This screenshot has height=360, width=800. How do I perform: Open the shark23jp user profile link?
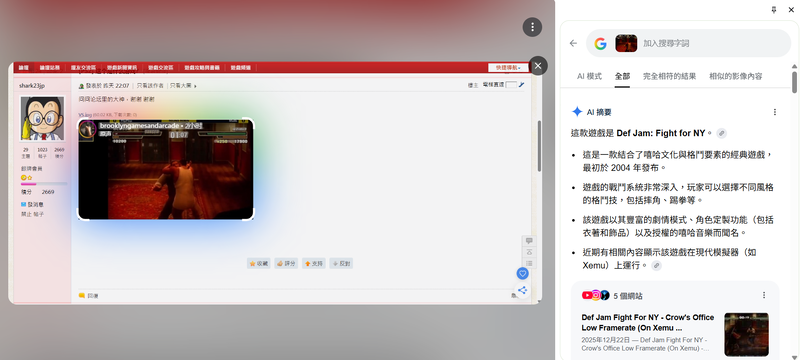tap(32, 86)
